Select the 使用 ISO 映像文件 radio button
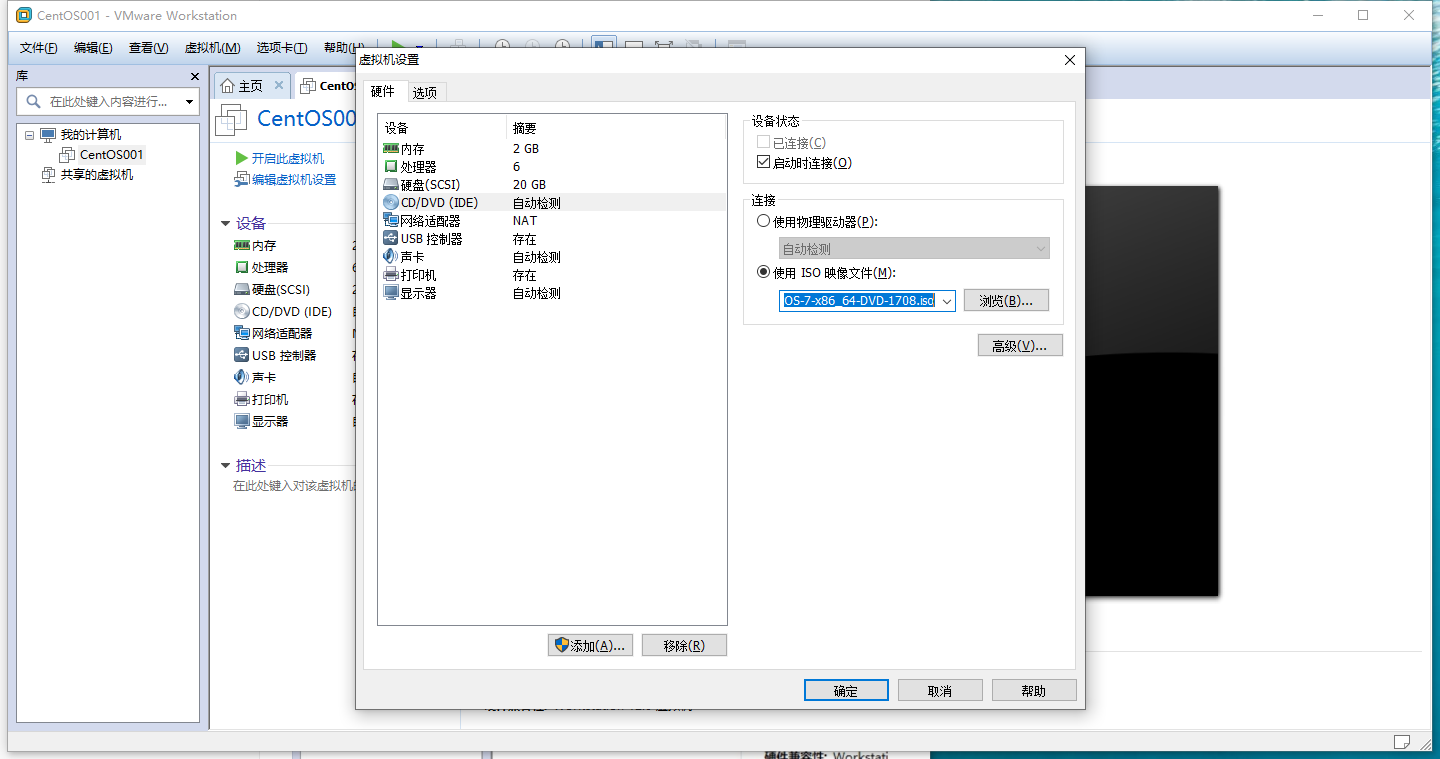The height and width of the screenshot is (759, 1440). tap(764, 271)
